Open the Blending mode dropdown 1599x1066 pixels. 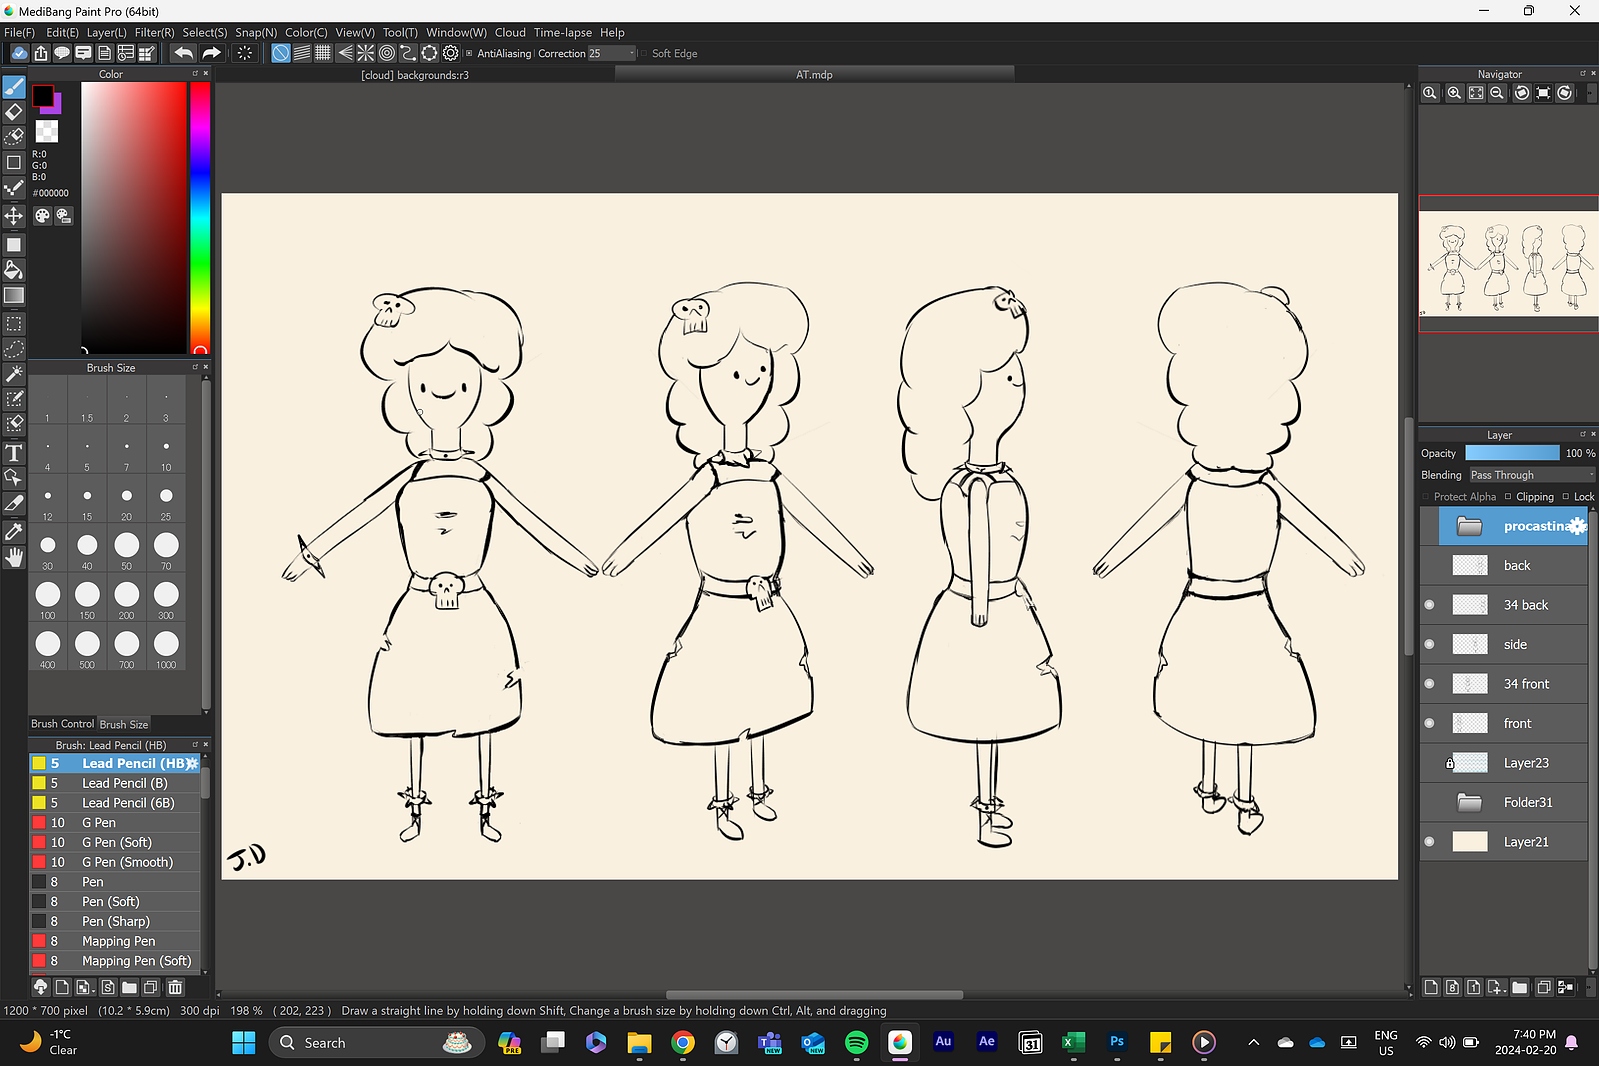1532,475
